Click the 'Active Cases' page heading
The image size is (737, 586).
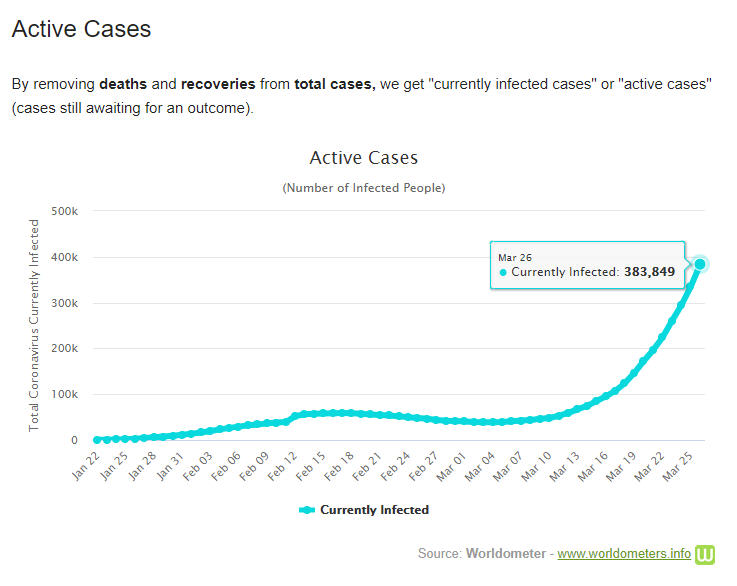[x=81, y=29]
